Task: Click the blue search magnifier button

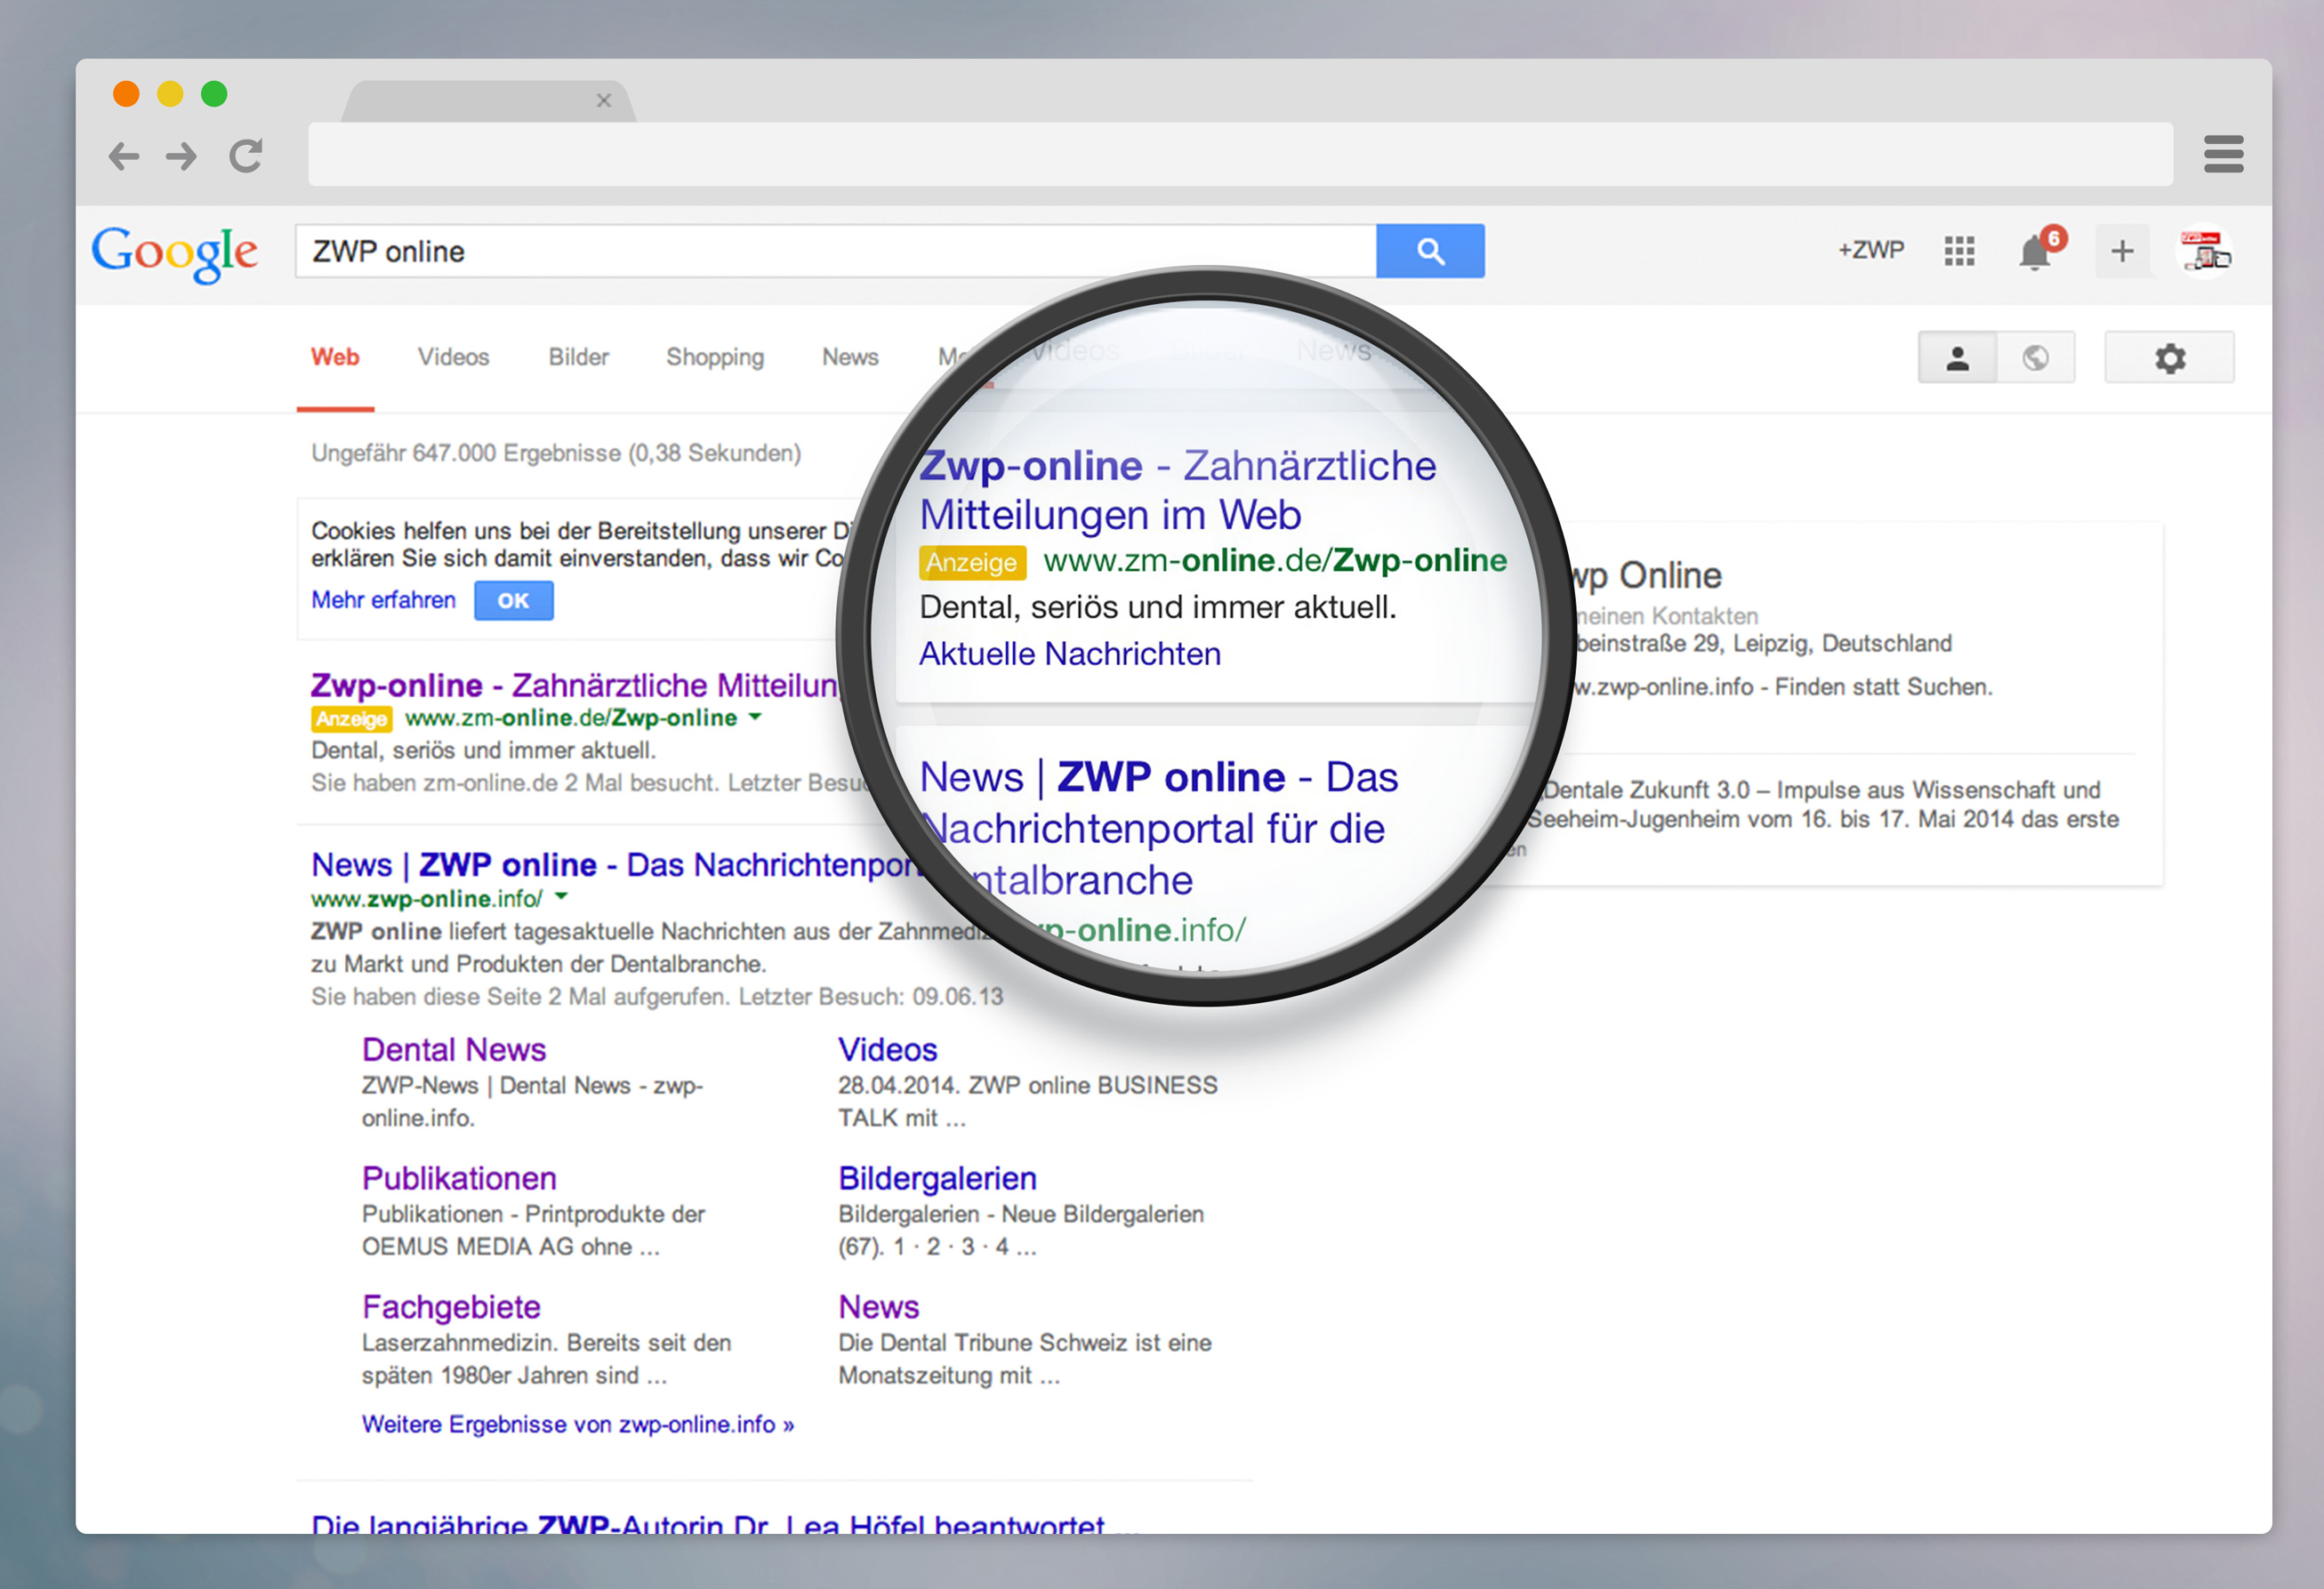Action: click(x=1430, y=251)
